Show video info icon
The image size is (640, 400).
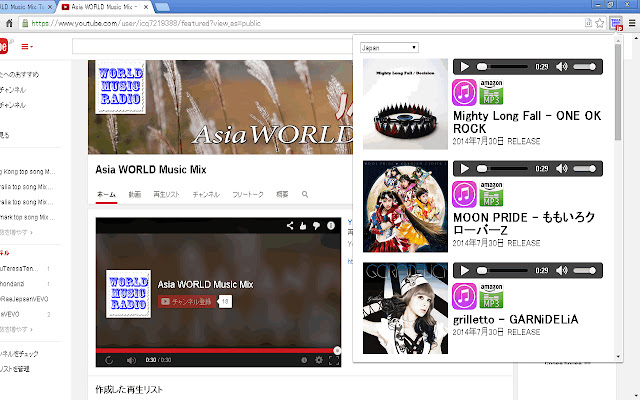click(331, 225)
